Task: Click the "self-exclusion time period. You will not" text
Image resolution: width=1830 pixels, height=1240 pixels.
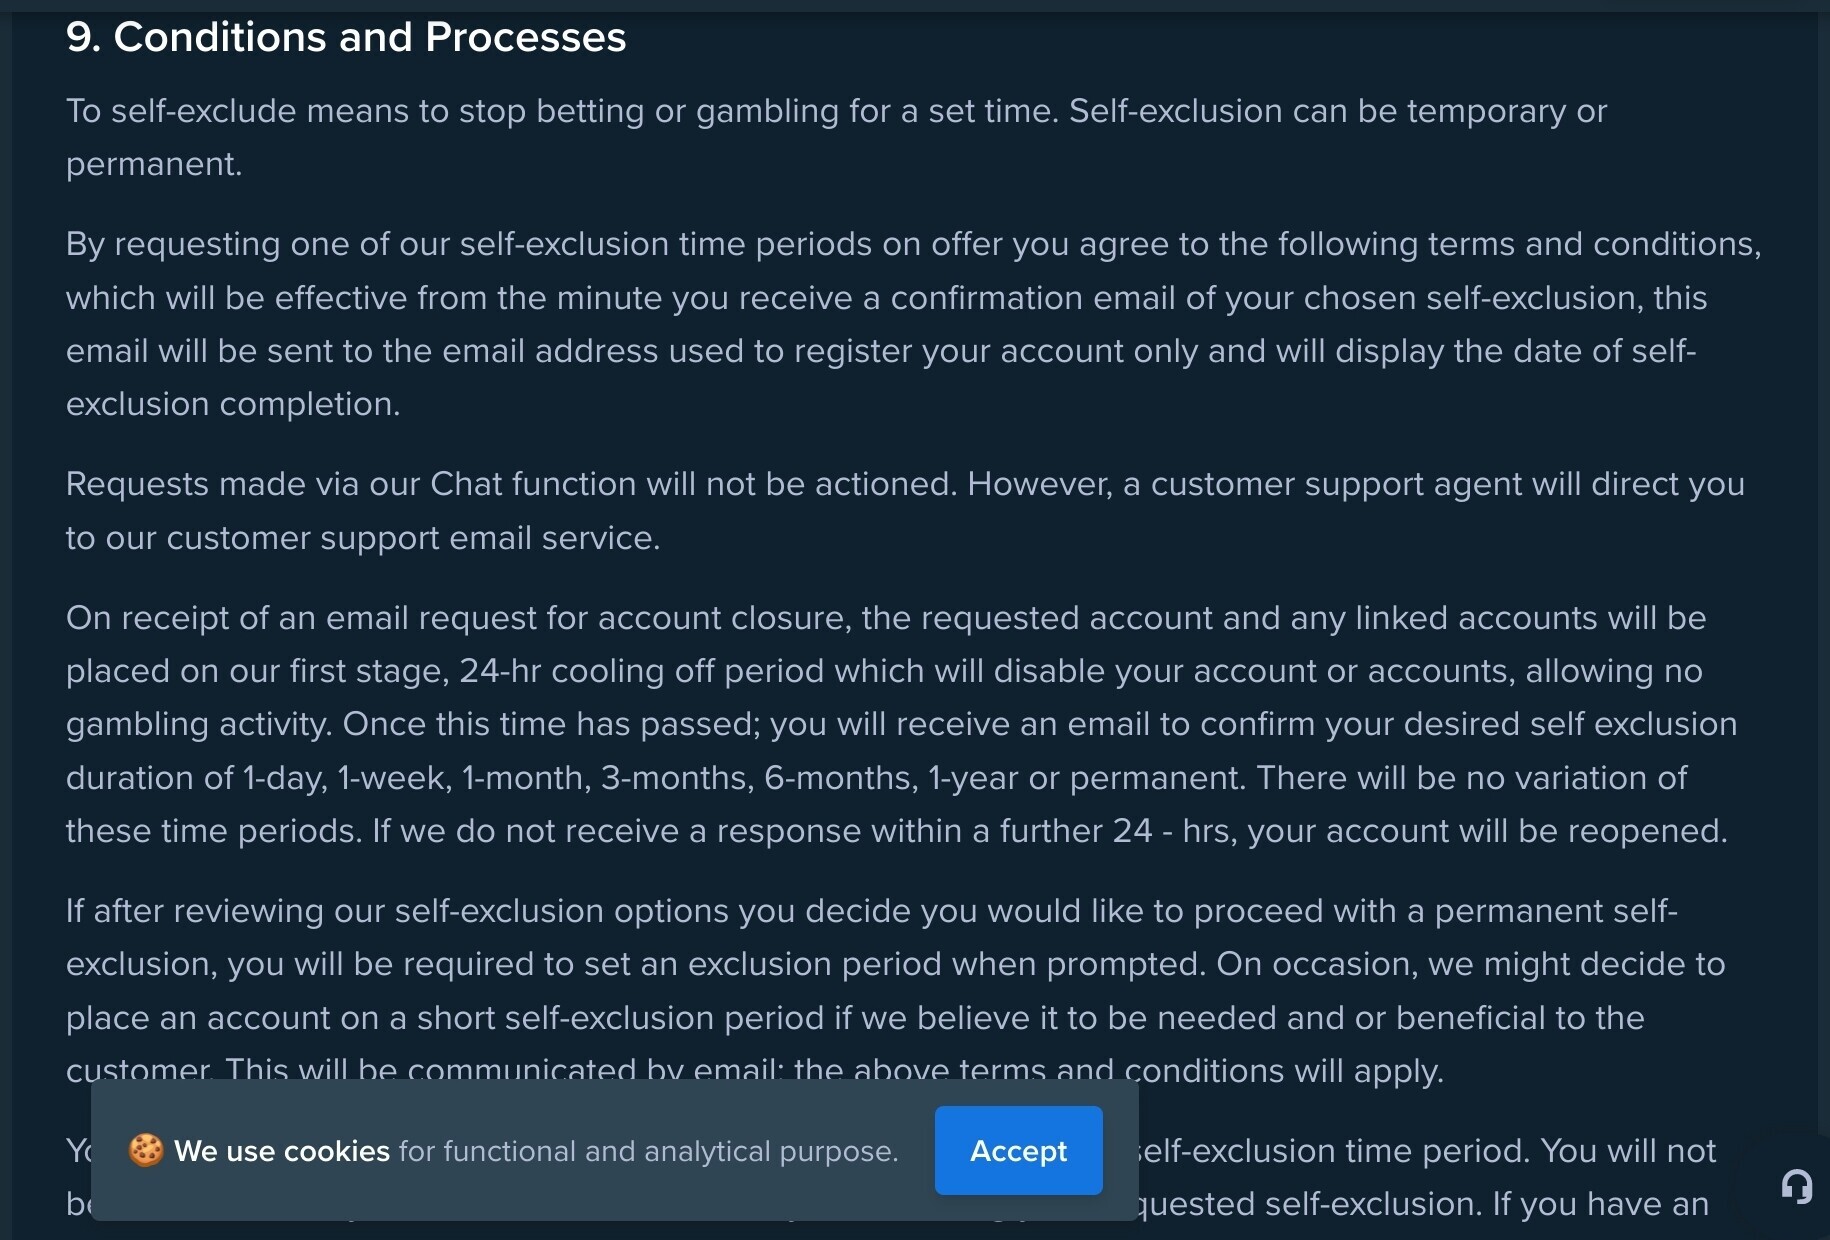Action: click(1428, 1151)
